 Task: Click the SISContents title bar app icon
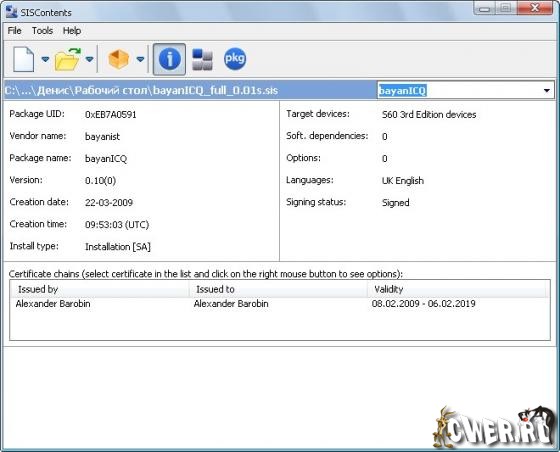tap(11, 12)
